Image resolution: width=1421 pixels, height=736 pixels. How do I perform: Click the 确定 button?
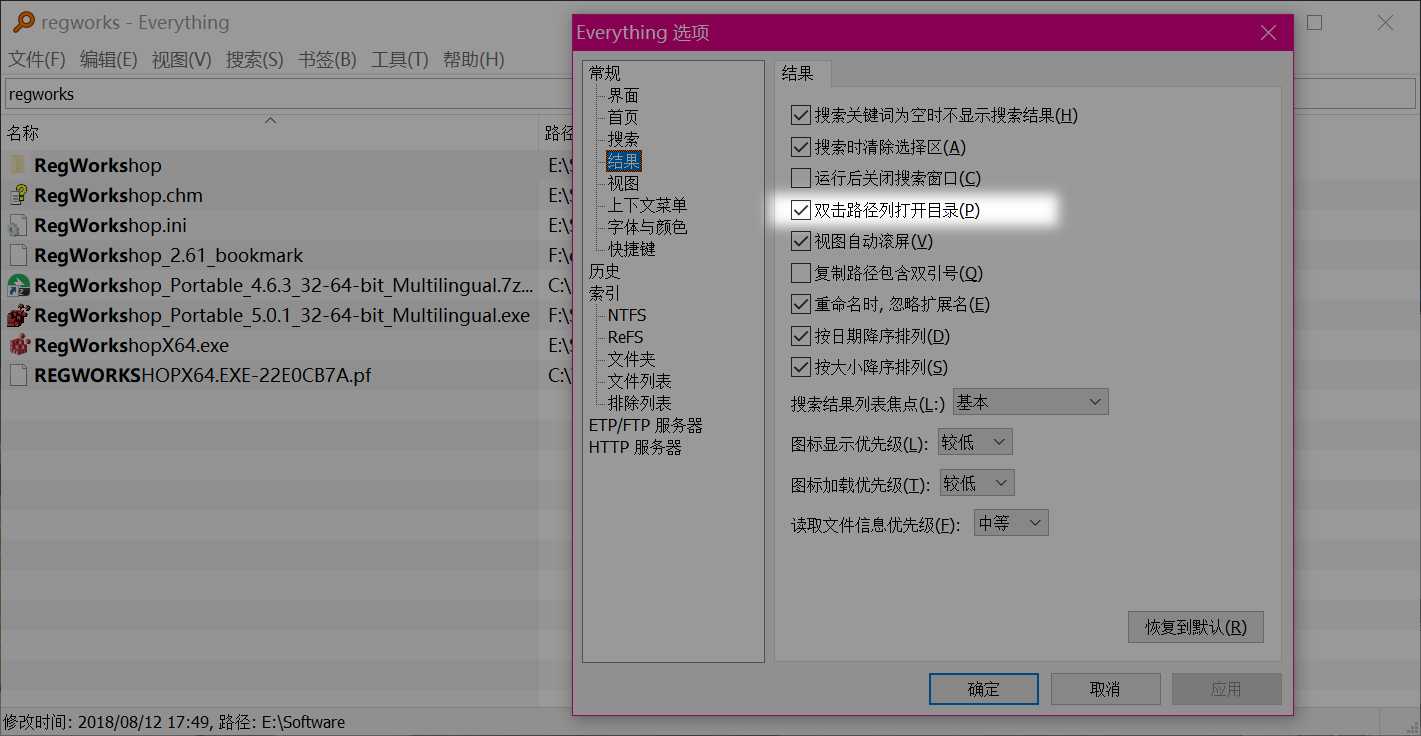tap(983, 689)
